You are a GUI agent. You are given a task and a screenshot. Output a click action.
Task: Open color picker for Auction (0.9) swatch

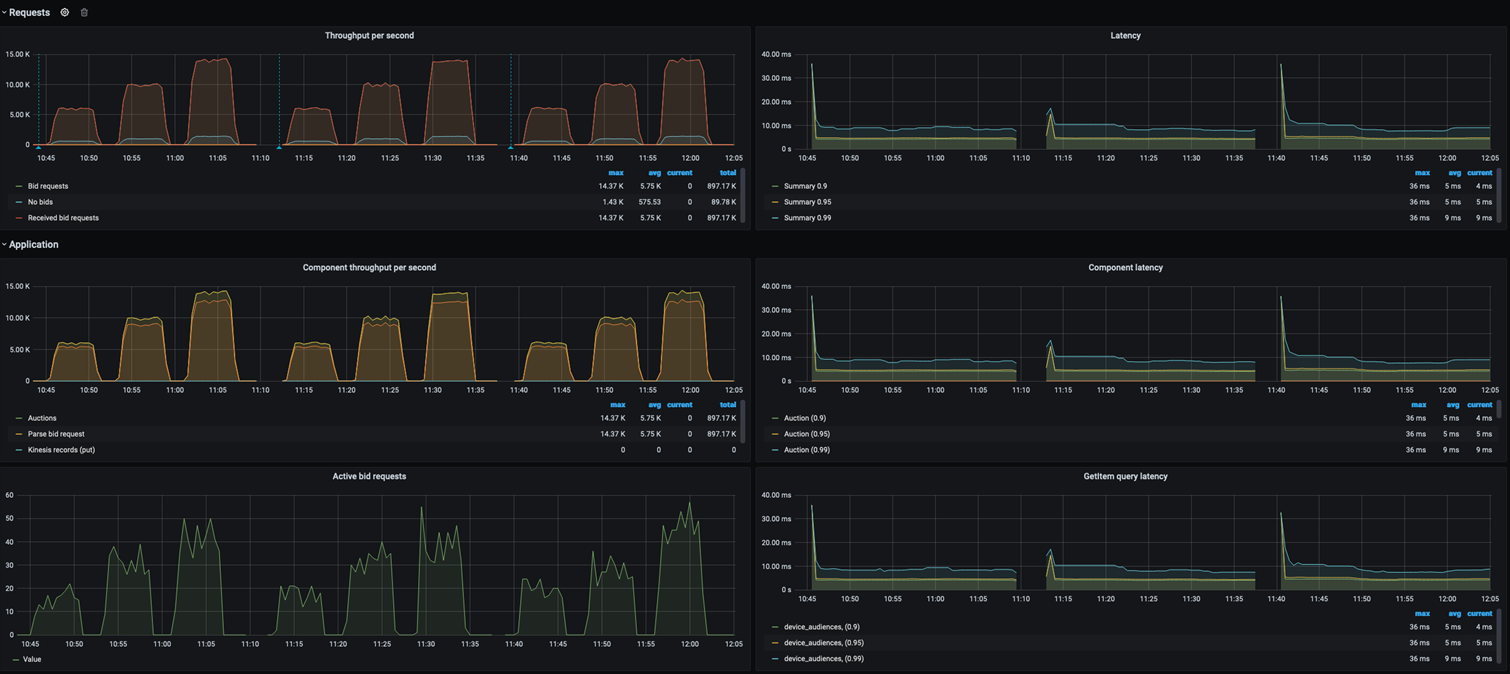click(775, 418)
